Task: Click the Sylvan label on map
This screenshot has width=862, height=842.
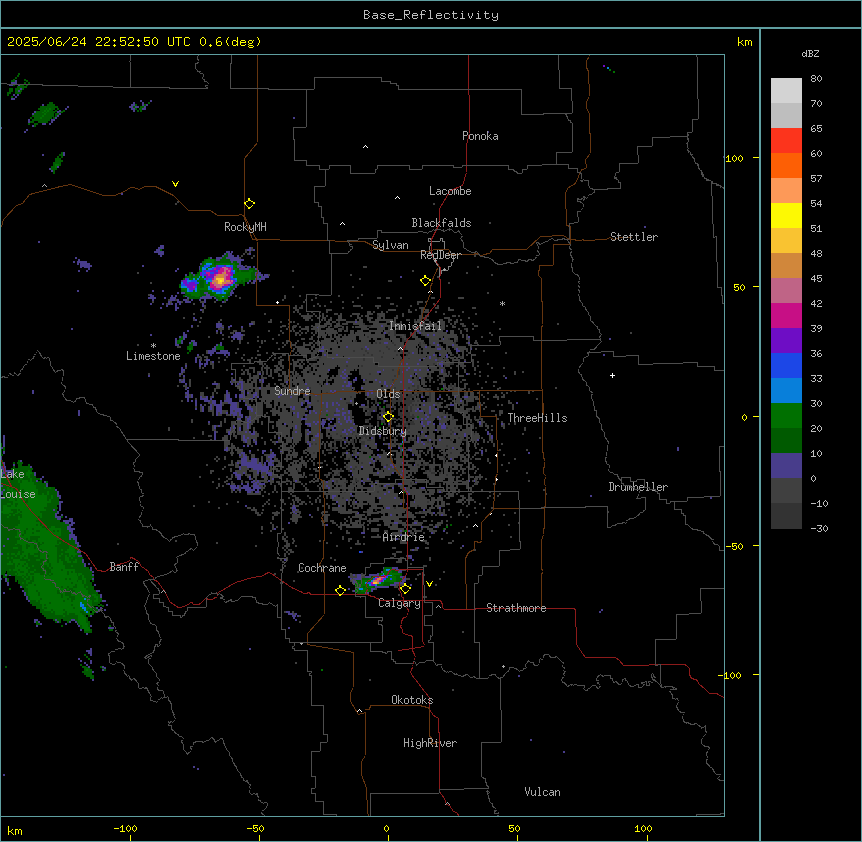Action: (390, 245)
